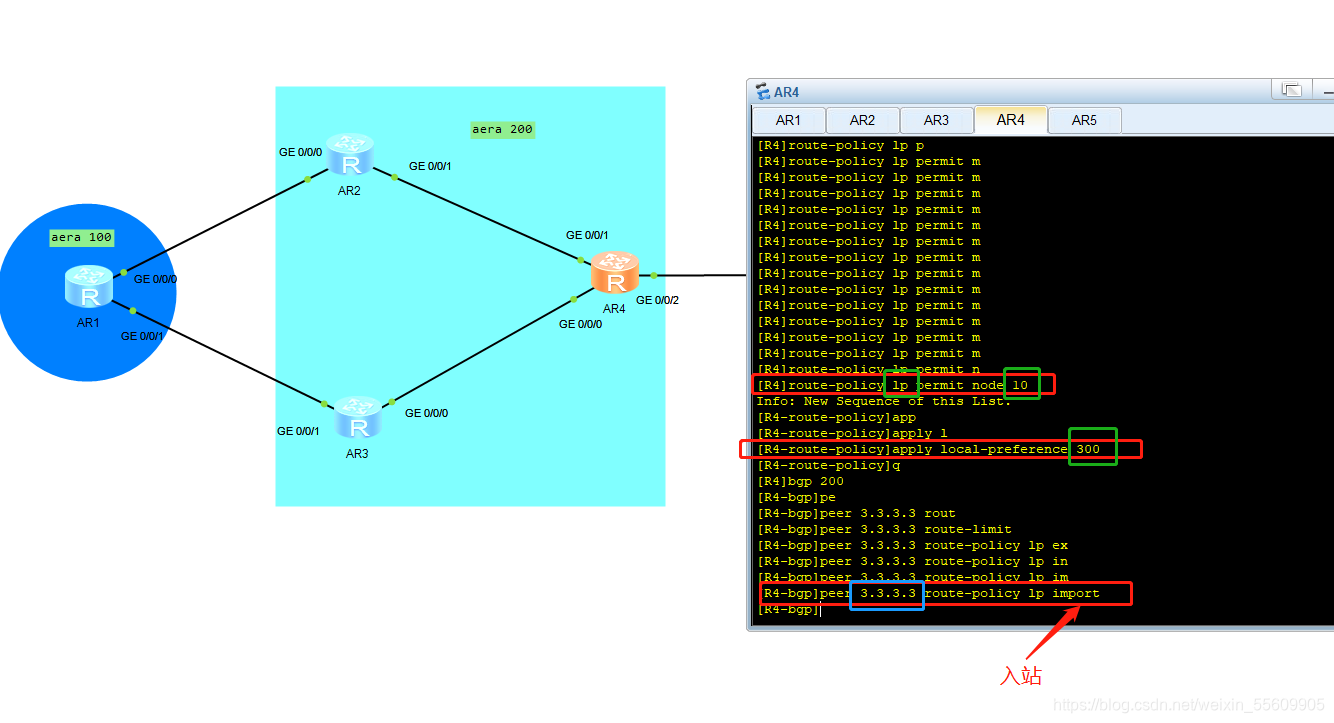Viewport: 1334px width, 723px height.
Task: Click the "aera 200" area label
Action: tap(503, 130)
